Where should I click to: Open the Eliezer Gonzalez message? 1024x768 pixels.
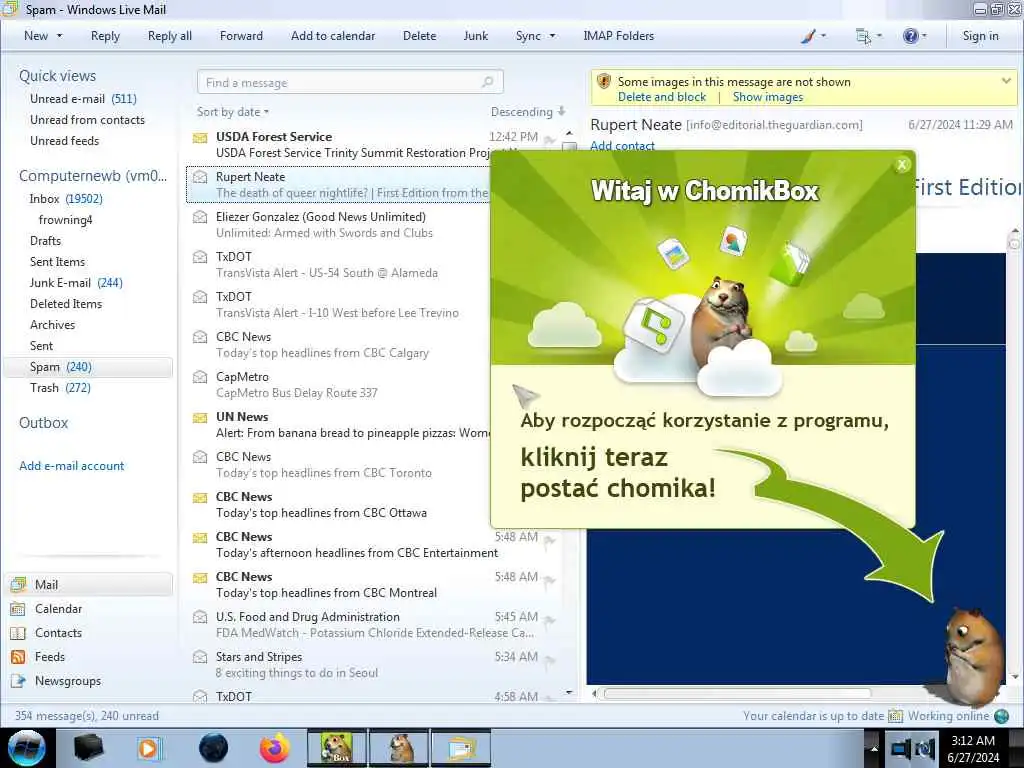coord(340,225)
